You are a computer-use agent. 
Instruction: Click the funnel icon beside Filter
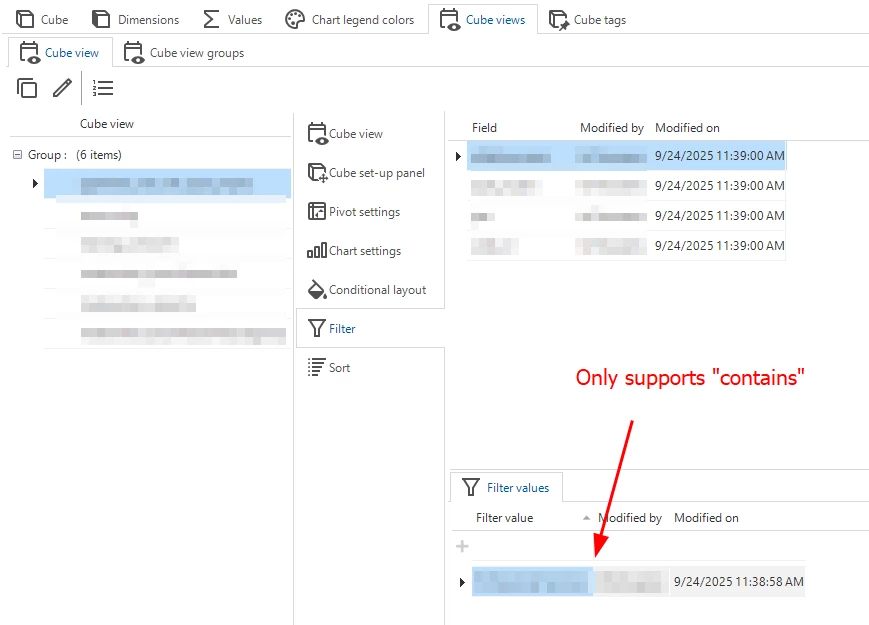pyautogui.click(x=316, y=328)
